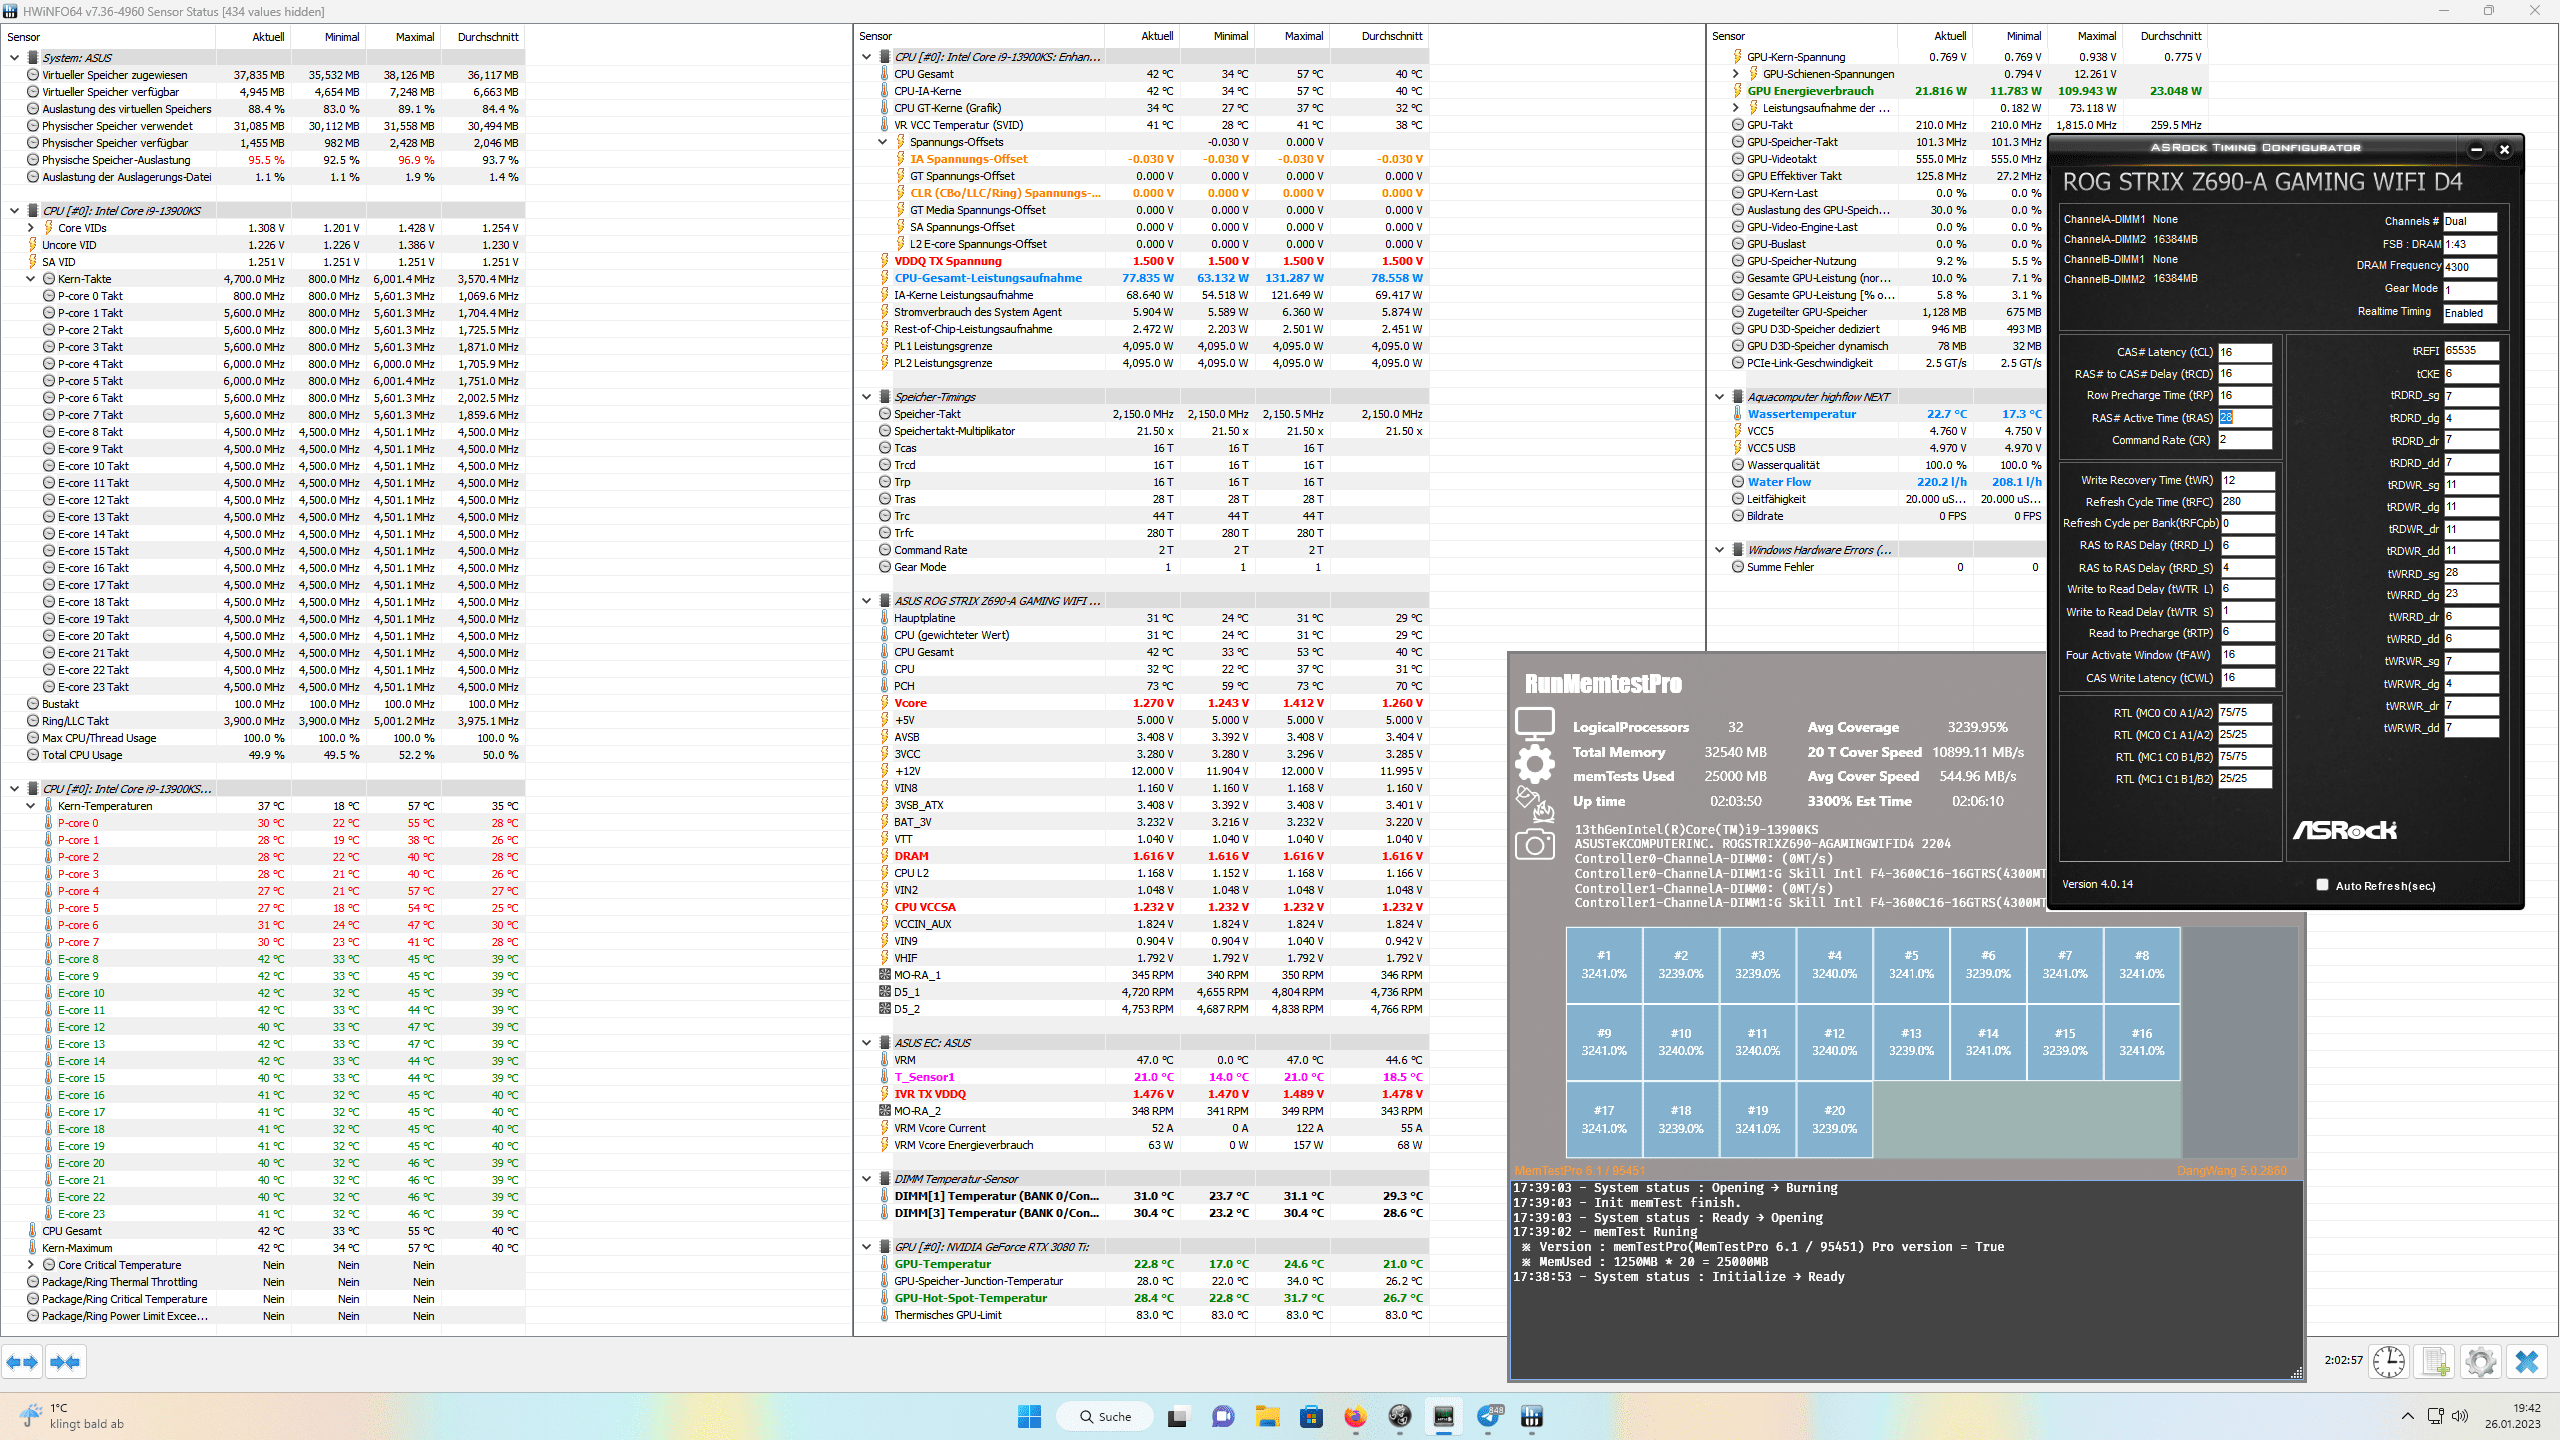
Task: Click the monitor icon in RunMemtestPro
Action: click(1535, 722)
